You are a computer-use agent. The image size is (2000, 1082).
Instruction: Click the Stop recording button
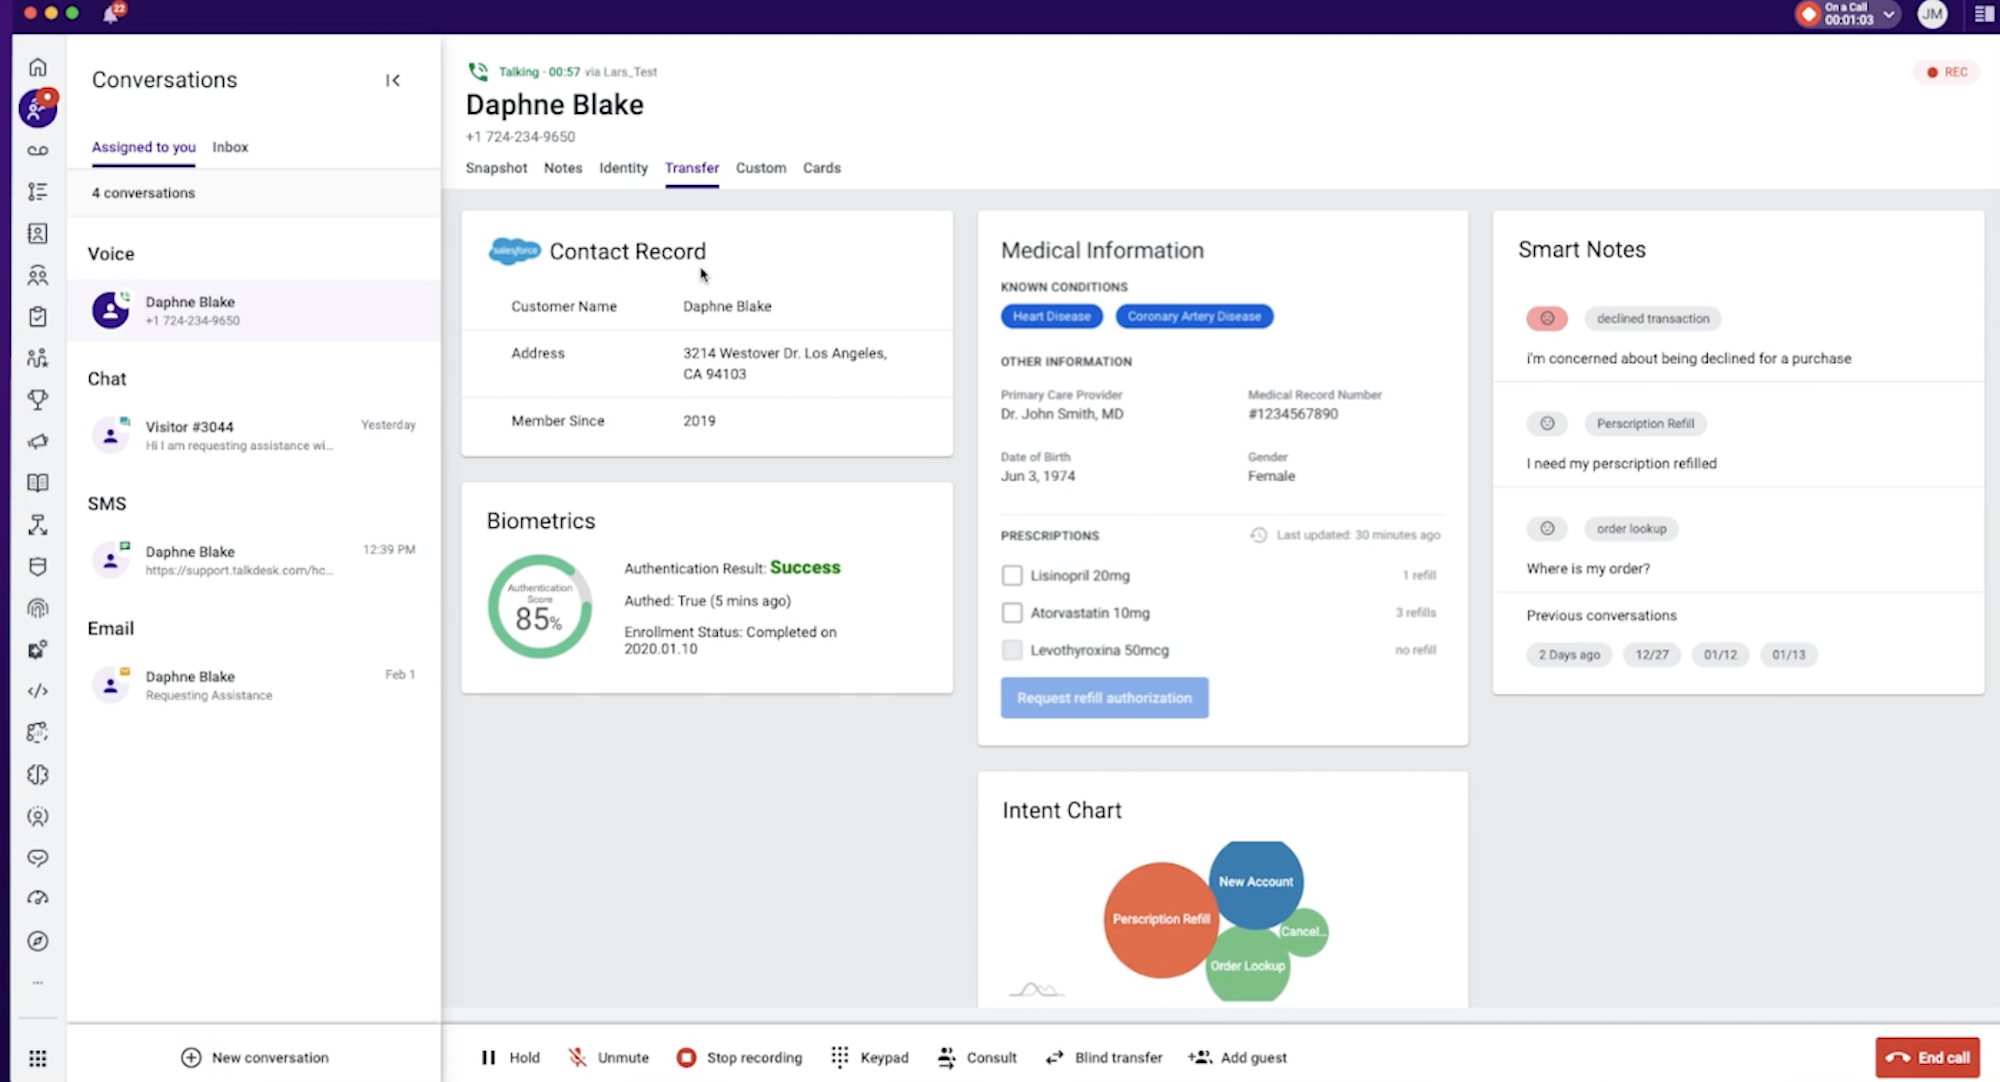point(740,1057)
